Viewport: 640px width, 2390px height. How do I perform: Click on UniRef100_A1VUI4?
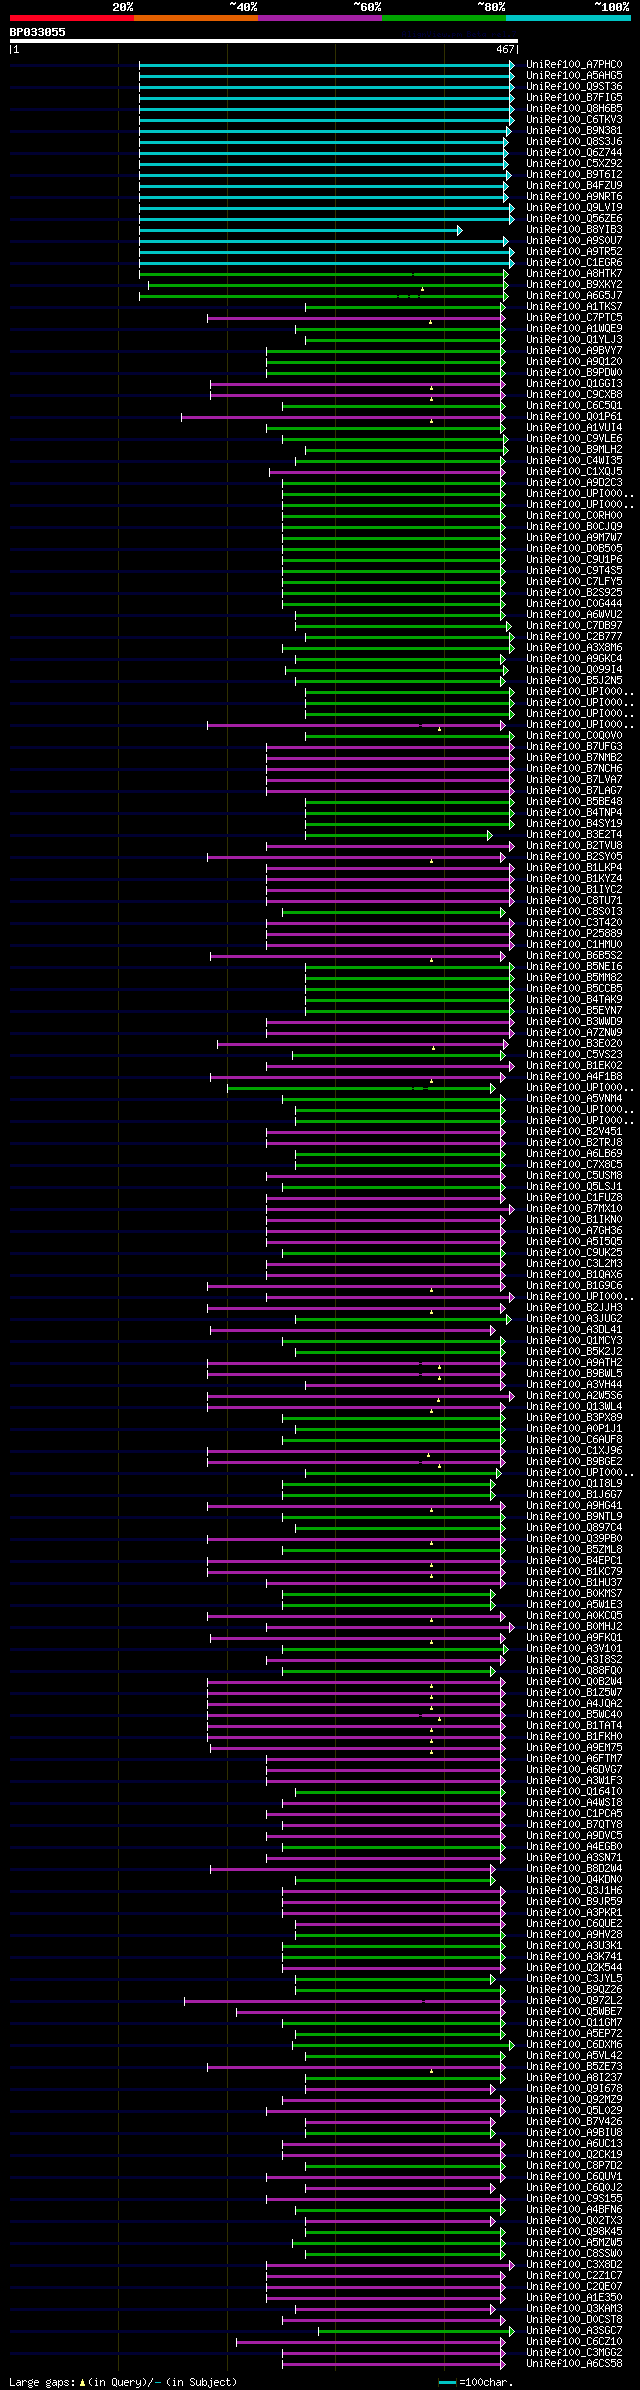pos(574,428)
